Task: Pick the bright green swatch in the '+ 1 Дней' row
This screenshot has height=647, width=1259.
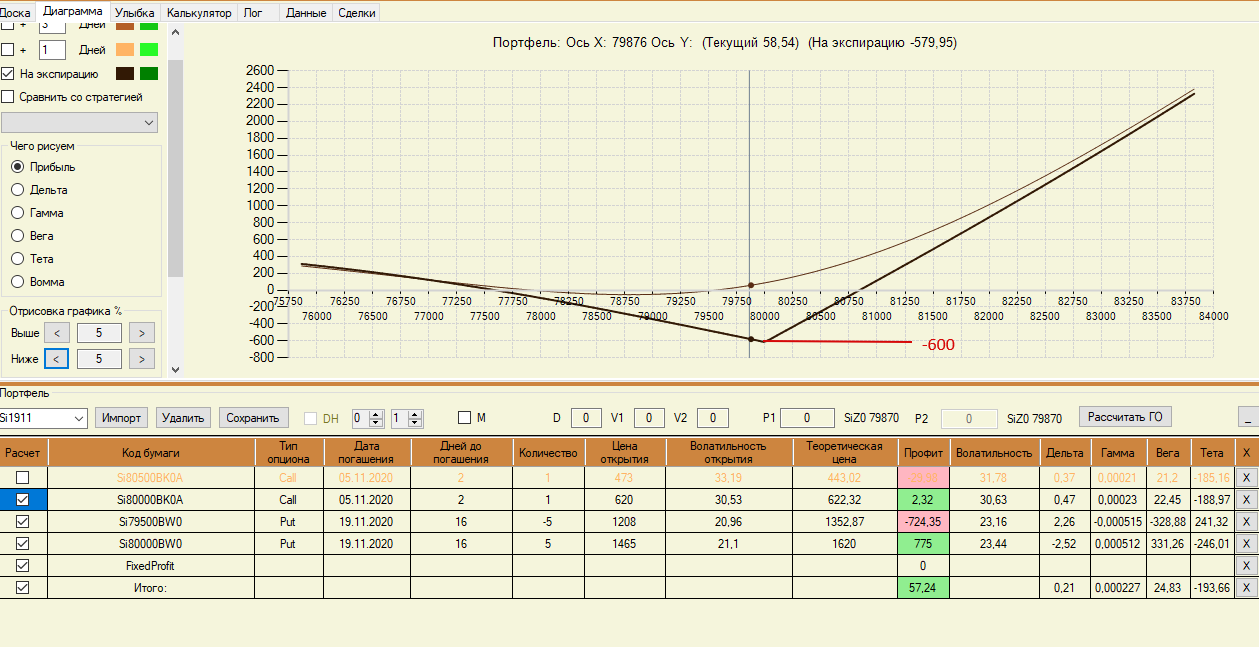Action: point(149,49)
